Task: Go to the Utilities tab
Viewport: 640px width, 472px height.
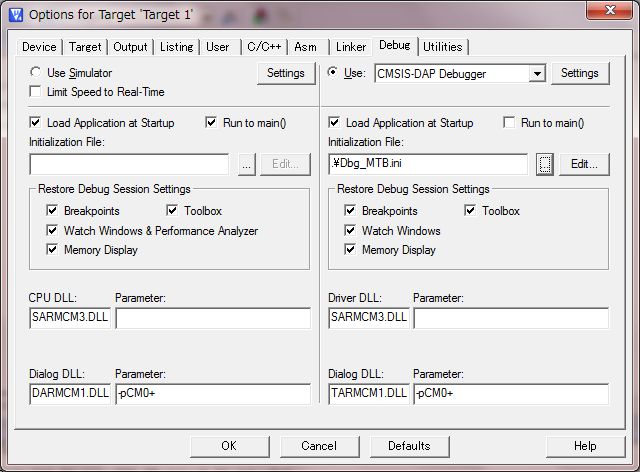Action: point(442,47)
